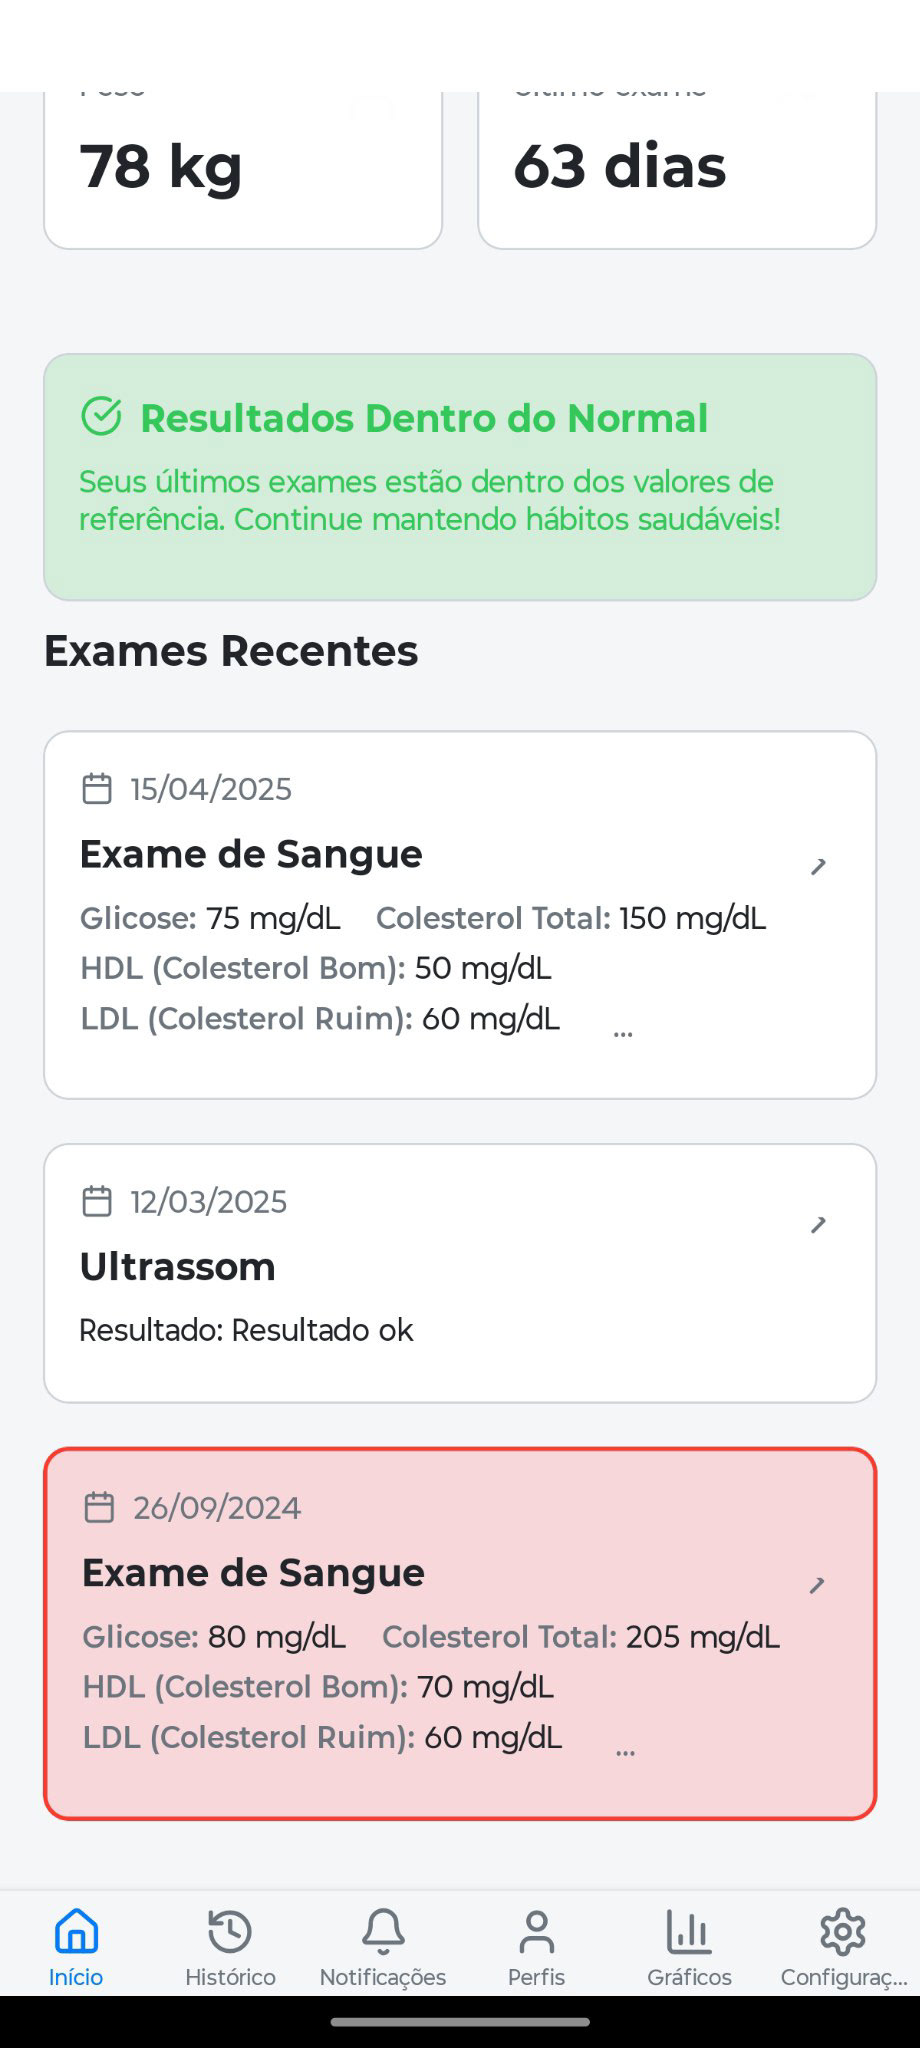Open the Histórico clock icon
Screen dimensions: 920x2048
[230, 1931]
